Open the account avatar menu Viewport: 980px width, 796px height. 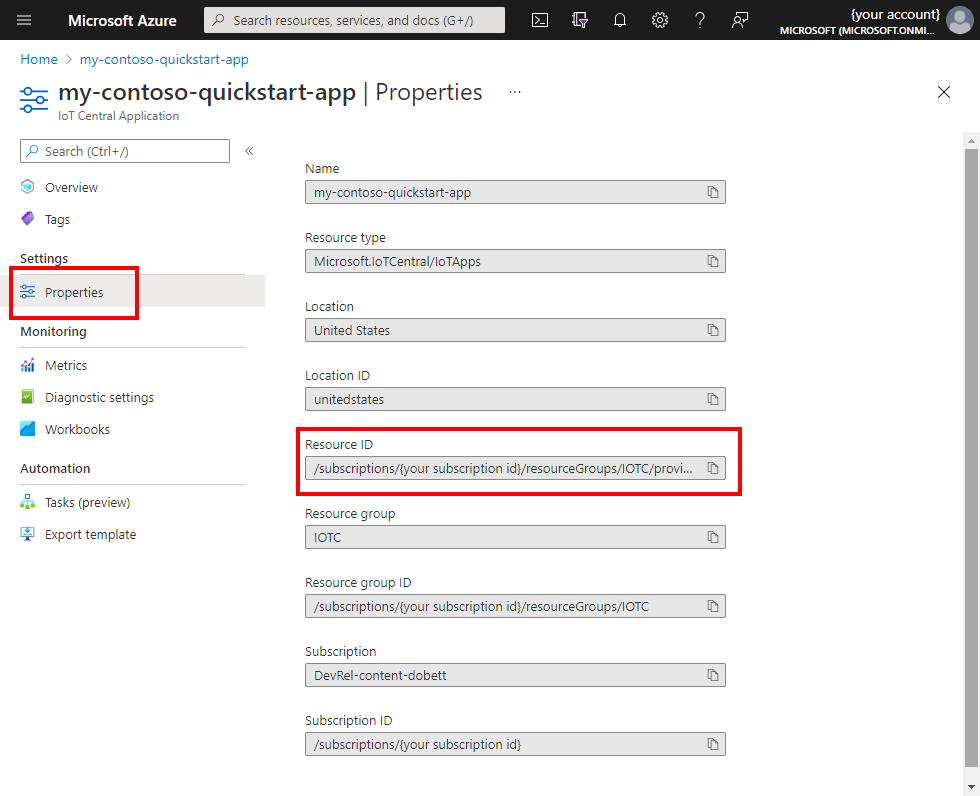pos(958,20)
